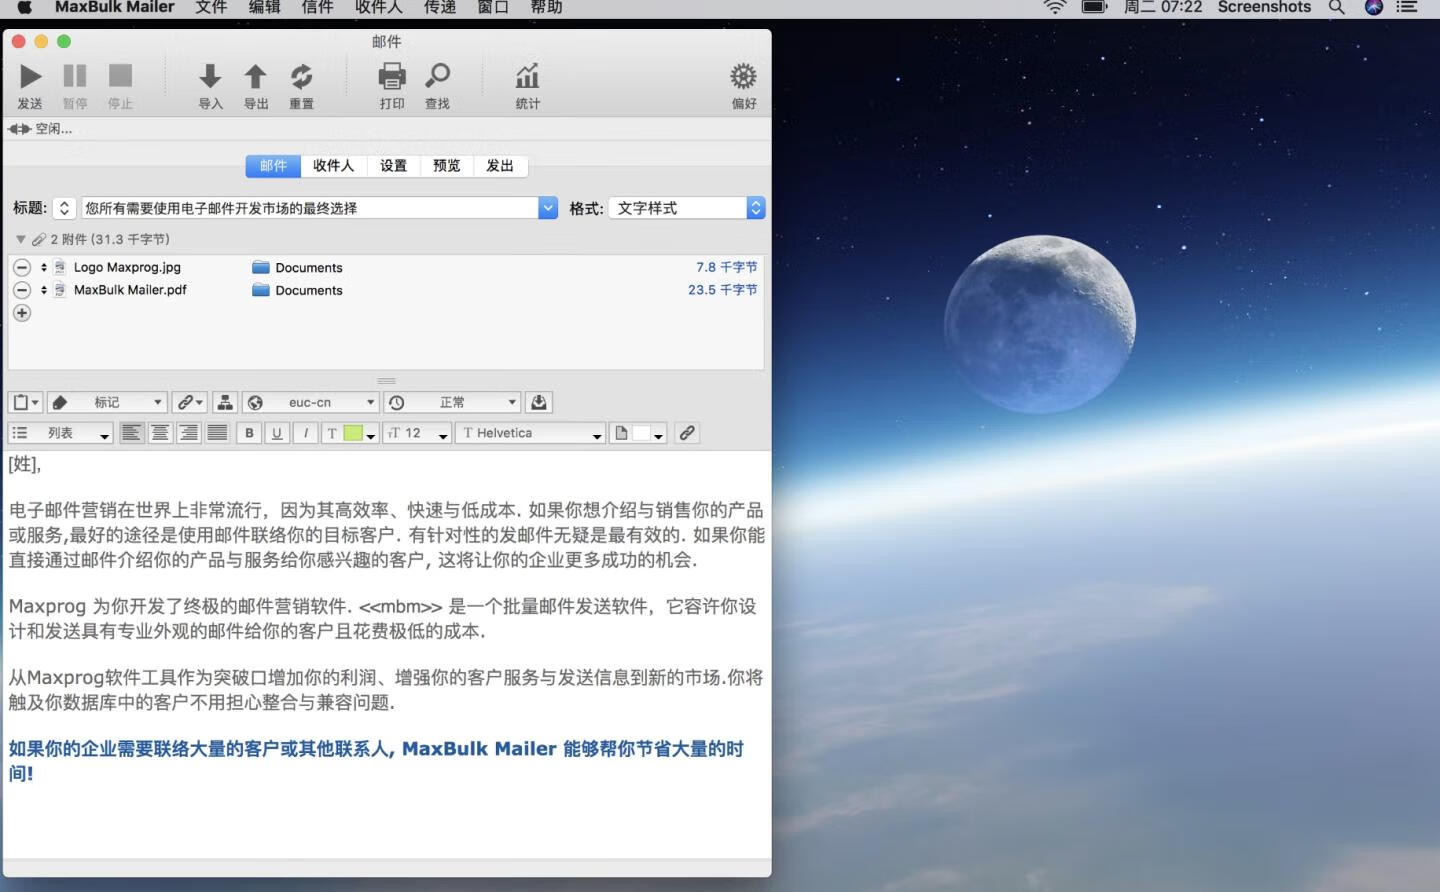The image size is (1440, 892).
Task: Collapse the 2 附件 attachments disclosure triangle
Action: [20, 239]
